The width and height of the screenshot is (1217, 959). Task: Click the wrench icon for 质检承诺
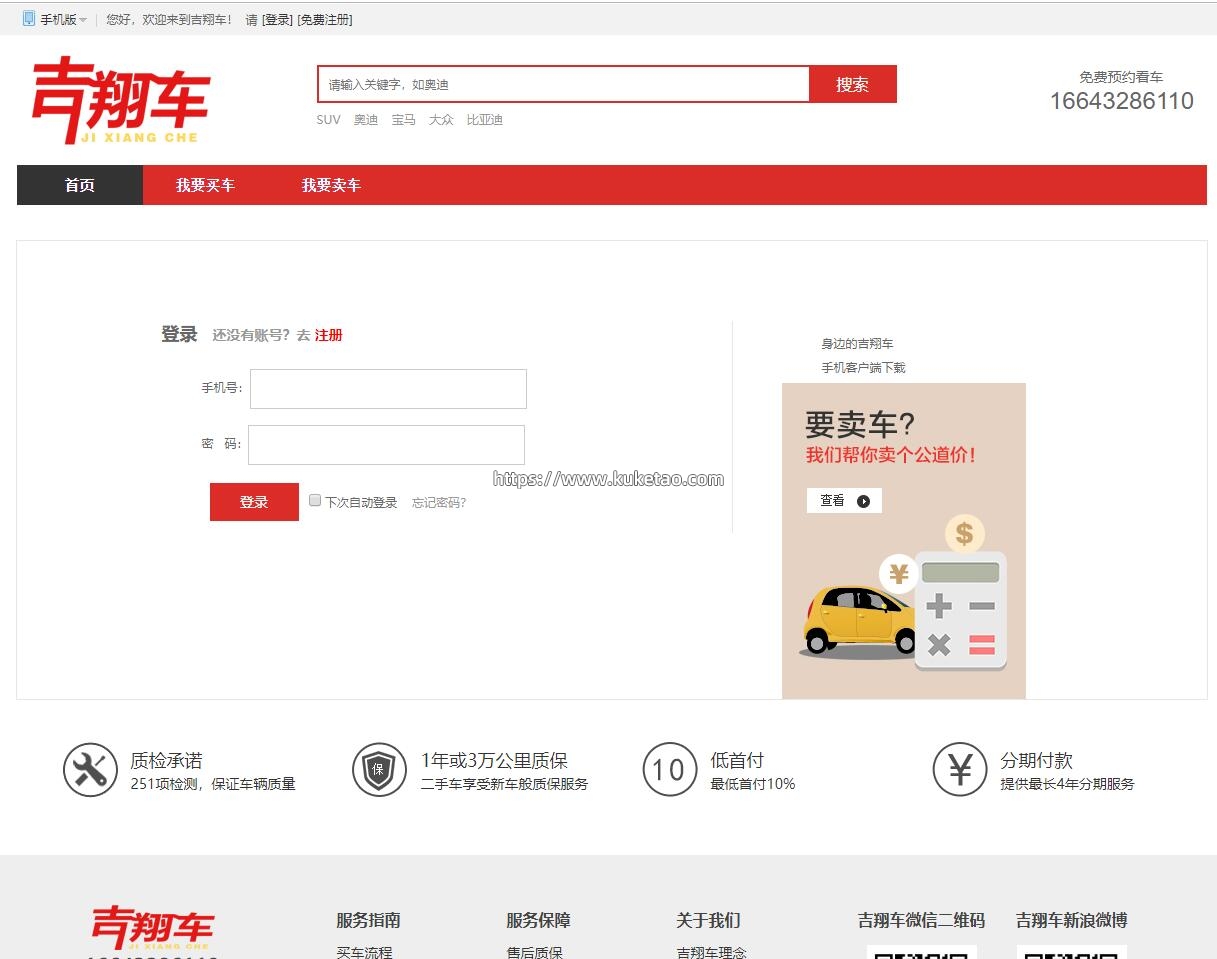point(90,770)
